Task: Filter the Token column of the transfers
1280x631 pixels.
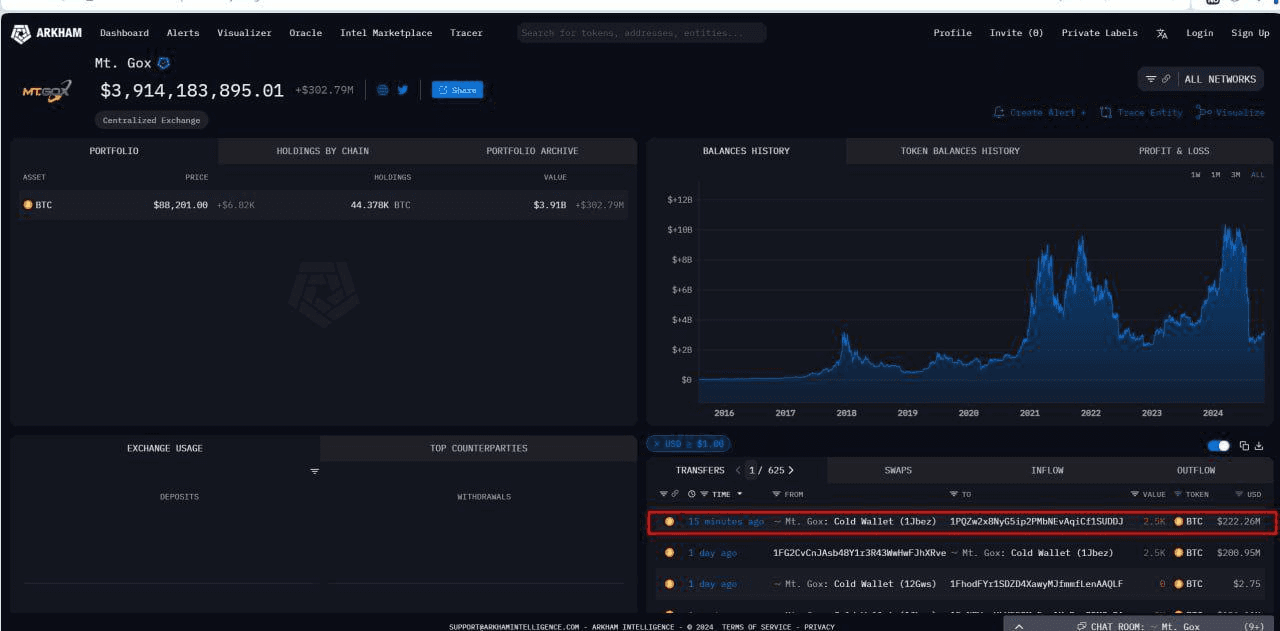Action: pos(1178,494)
